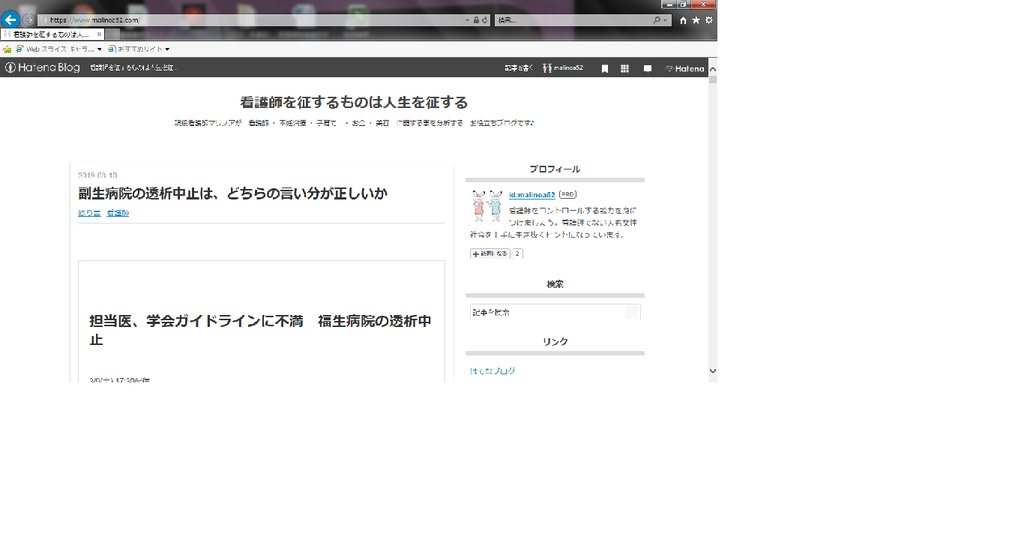Click the はてなブログ link under リンク

[x=492, y=371]
